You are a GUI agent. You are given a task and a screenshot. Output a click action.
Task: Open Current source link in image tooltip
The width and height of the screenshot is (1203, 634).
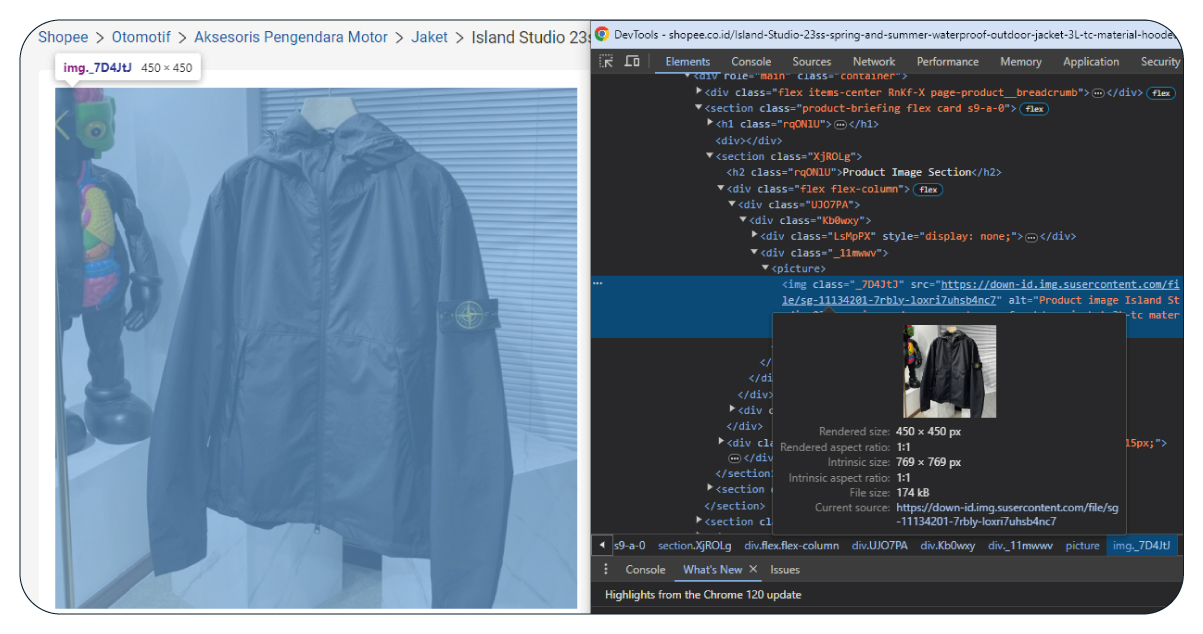(1007, 514)
